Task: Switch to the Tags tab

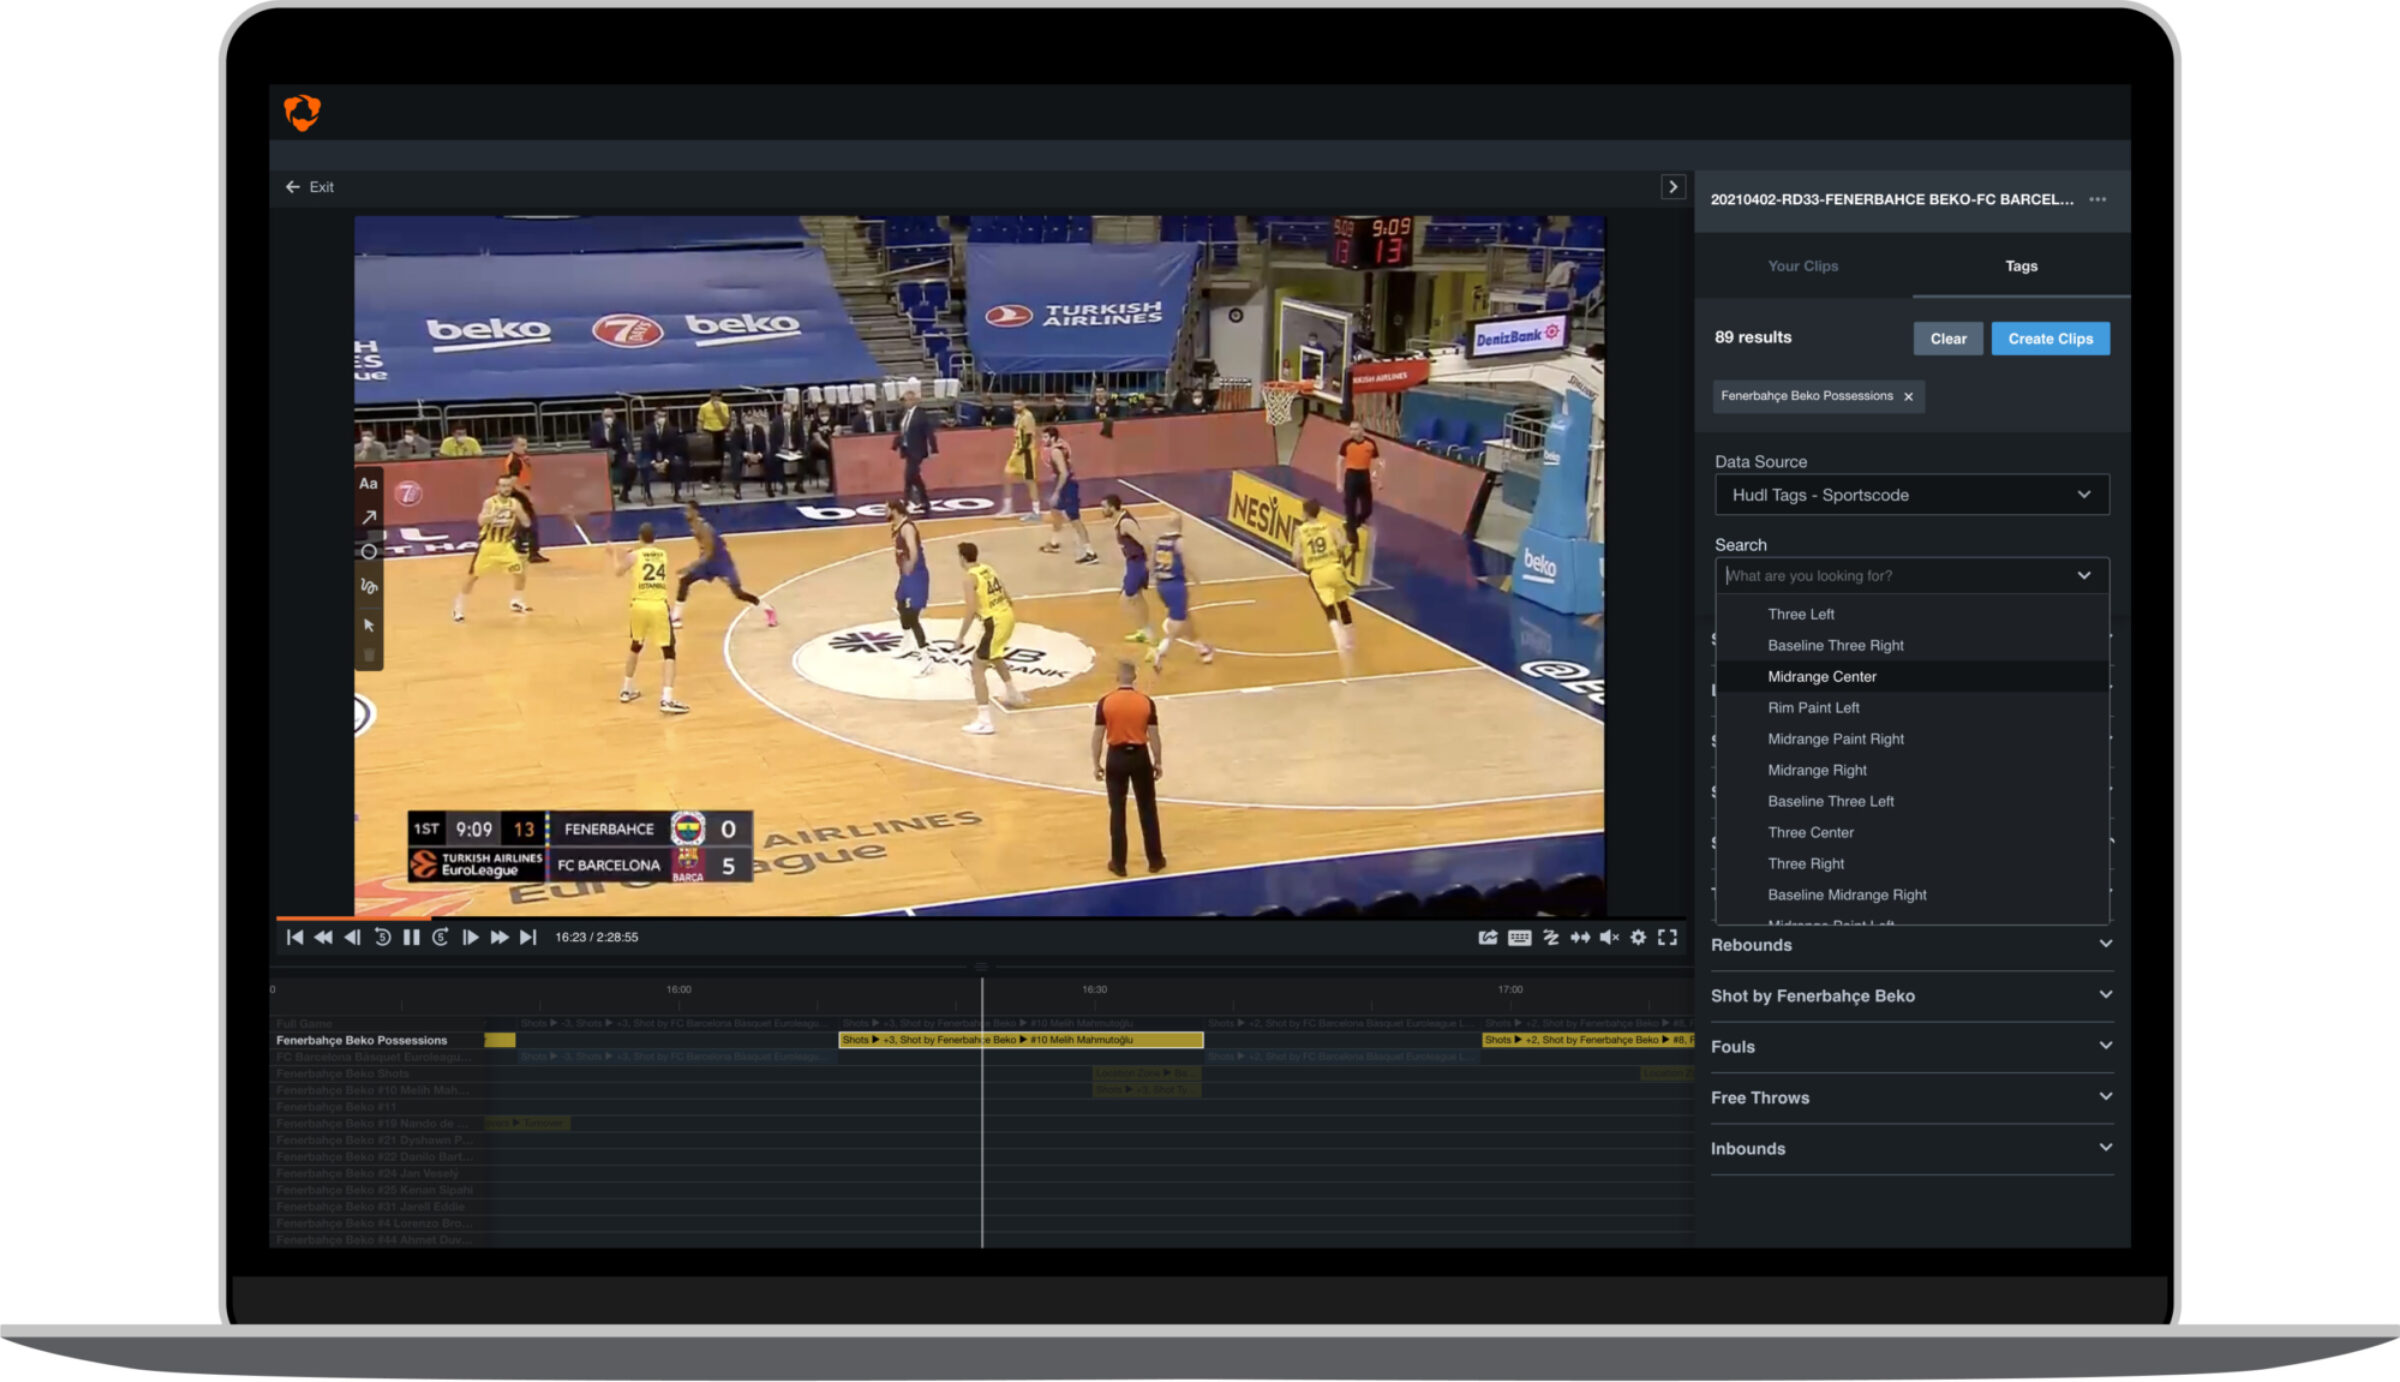Action: (2020, 266)
